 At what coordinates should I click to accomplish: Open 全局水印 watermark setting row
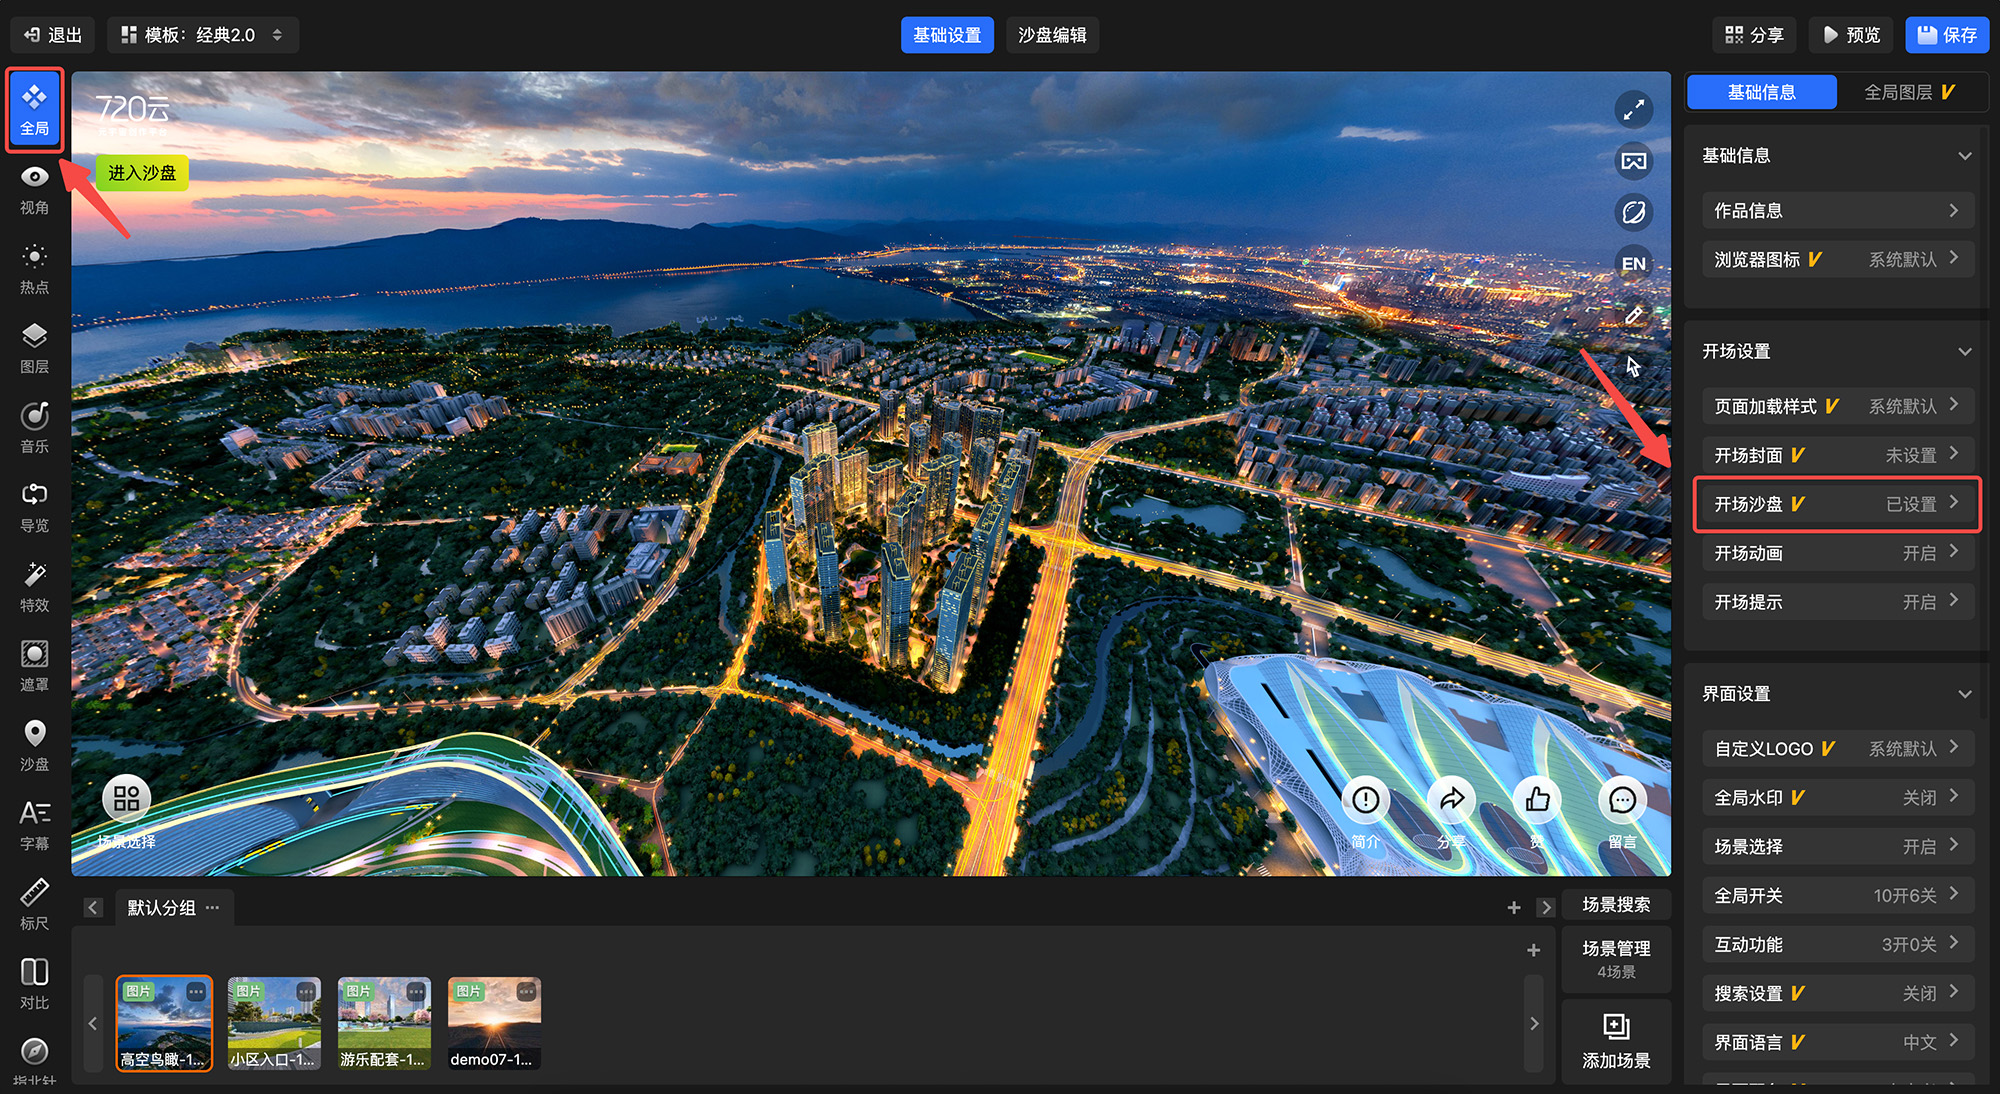[1836, 797]
